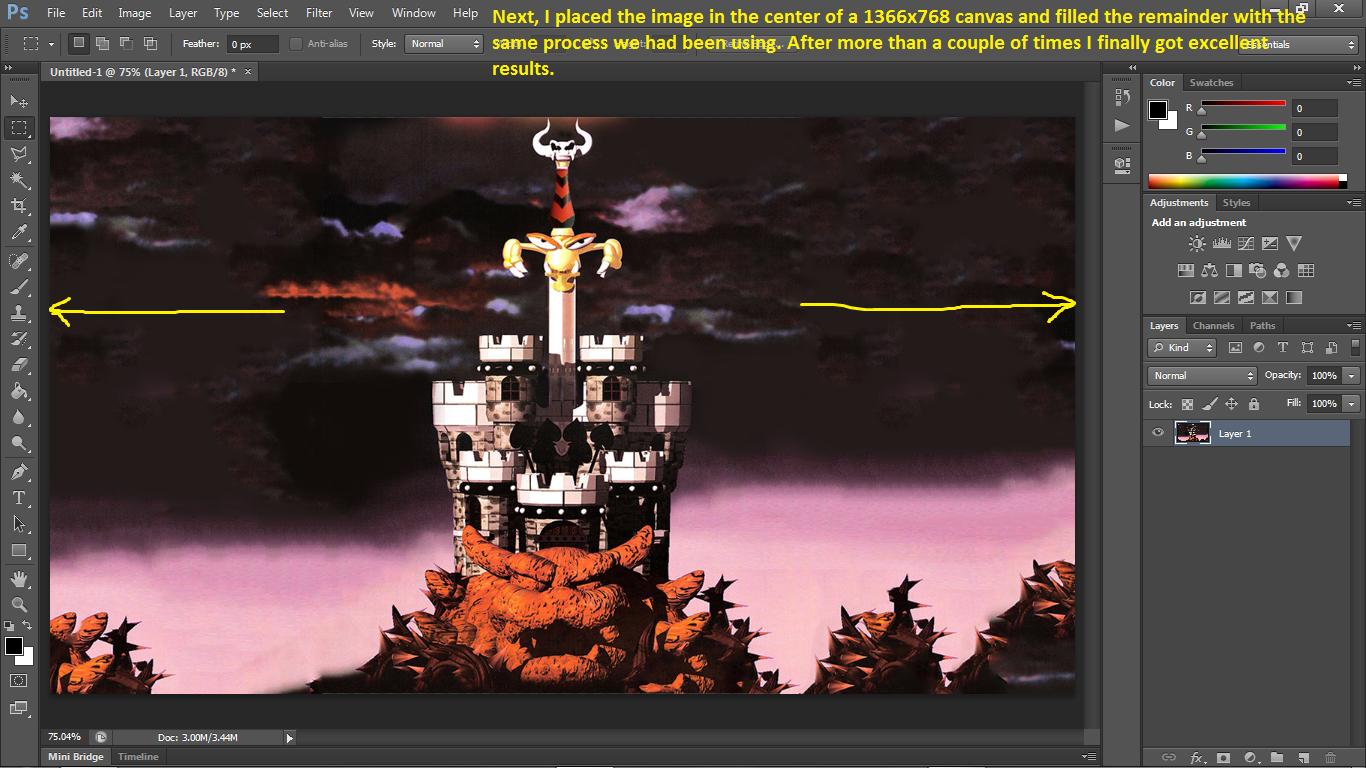This screenshot has width=1366, height=768.
Task: Select the Healing Brush tool
Action: [x=19, y=261]
